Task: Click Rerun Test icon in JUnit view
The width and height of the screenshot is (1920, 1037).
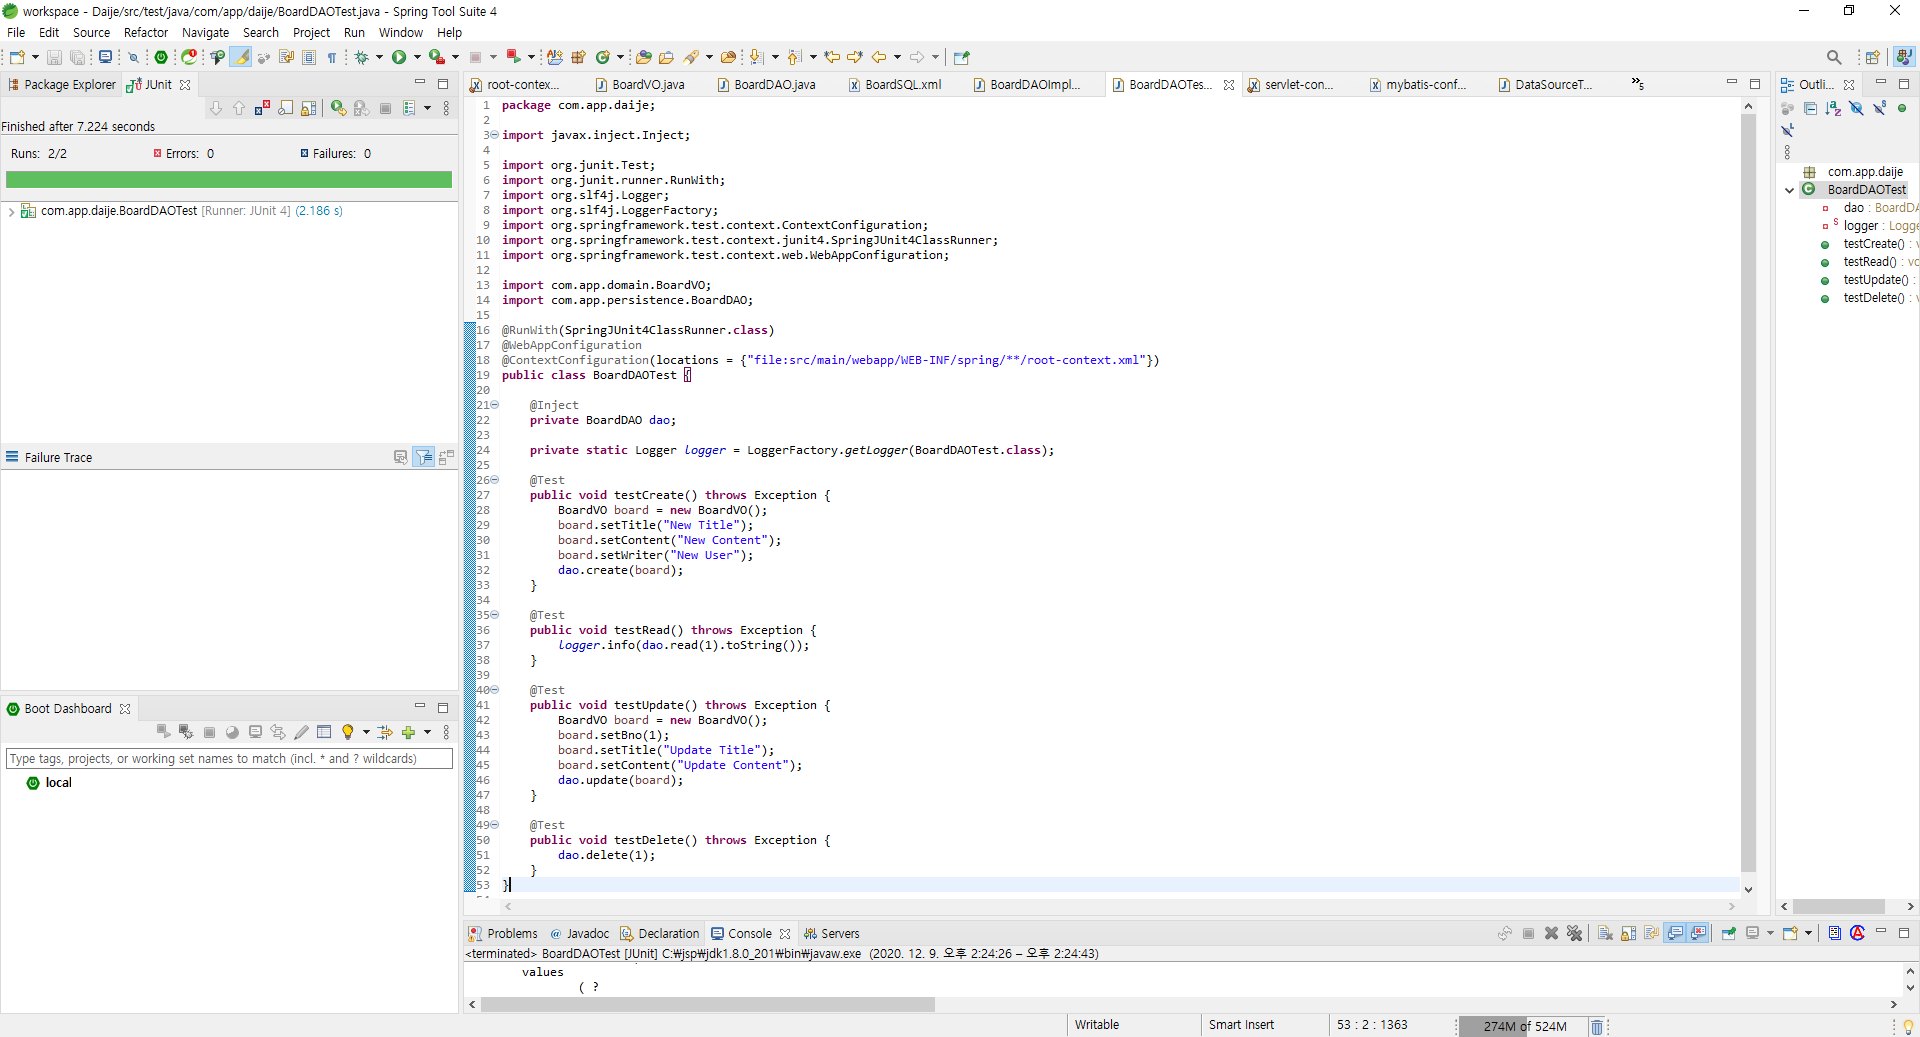Action: click(x=338, y=108)
